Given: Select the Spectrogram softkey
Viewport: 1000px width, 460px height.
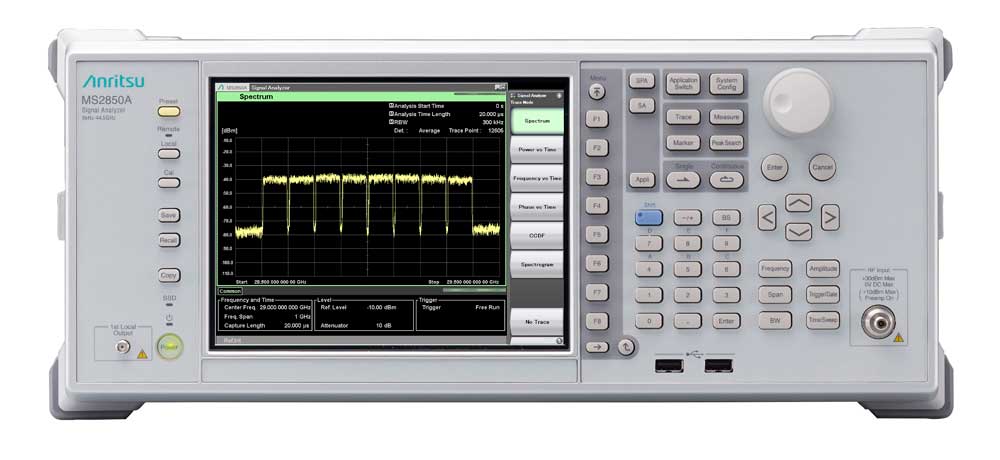Looking at the screenshot, I should [537, 264].
